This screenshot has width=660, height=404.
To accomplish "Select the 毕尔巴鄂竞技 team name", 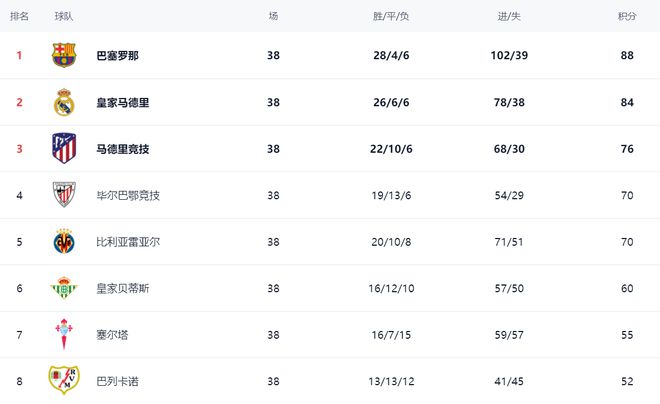I will coord(128,195).
